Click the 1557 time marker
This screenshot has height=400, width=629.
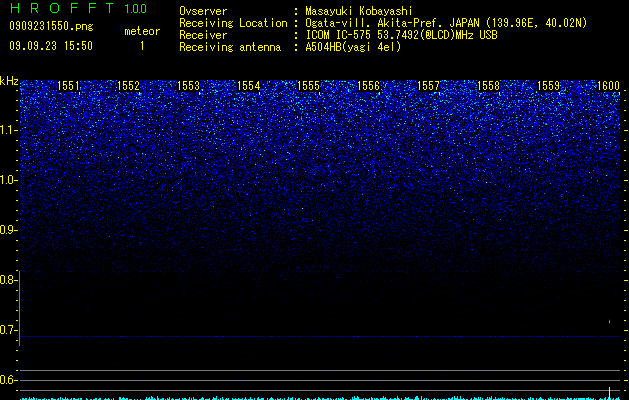click(x=429, y=86)
